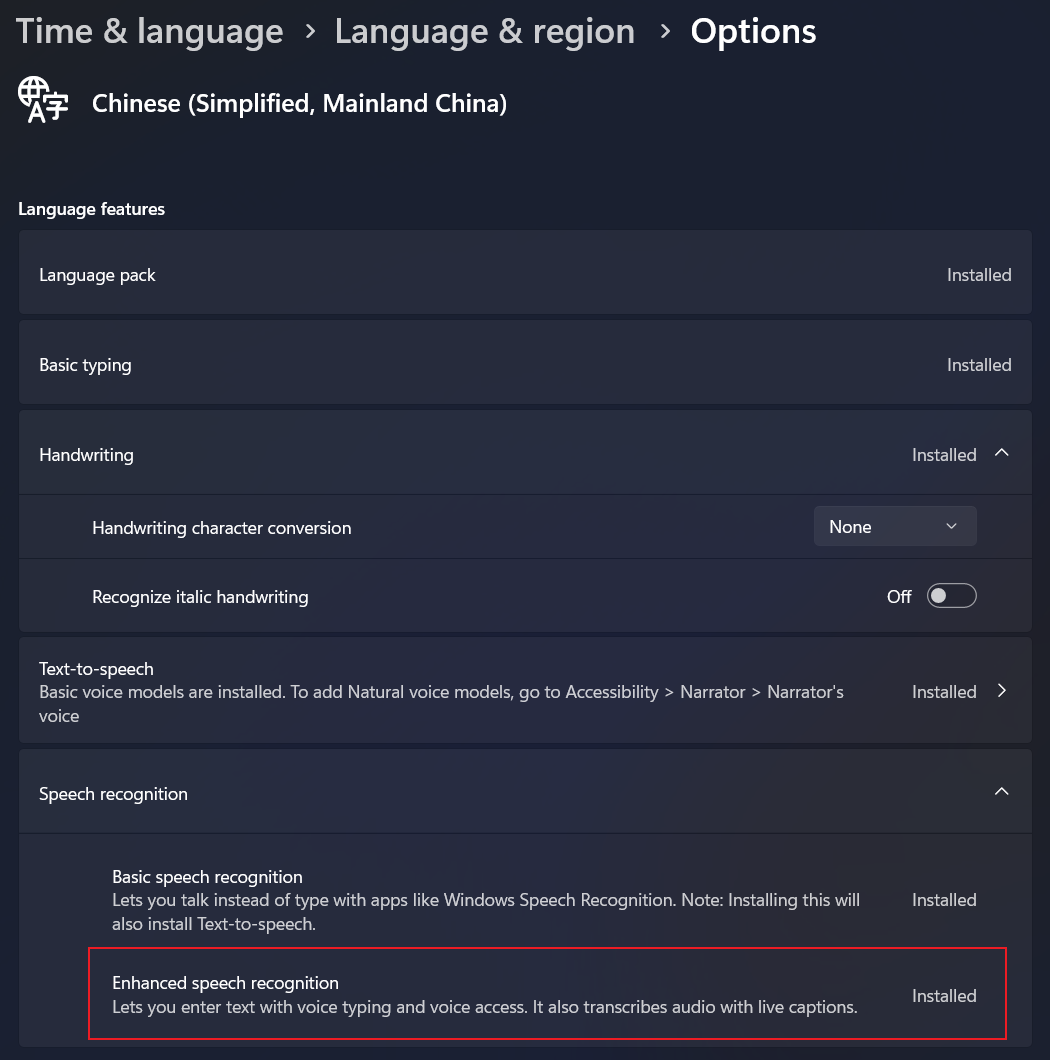Open Text-to-speech details via right chevron
This screenshot has width=1050, height=1060.
coord(1001,690)
